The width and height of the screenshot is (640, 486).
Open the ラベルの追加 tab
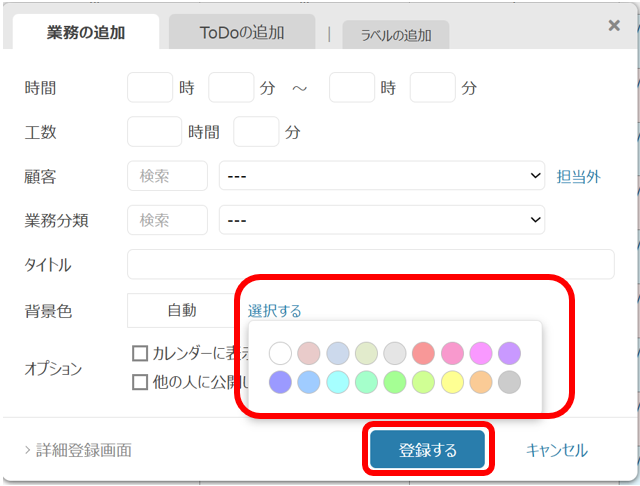395,35
